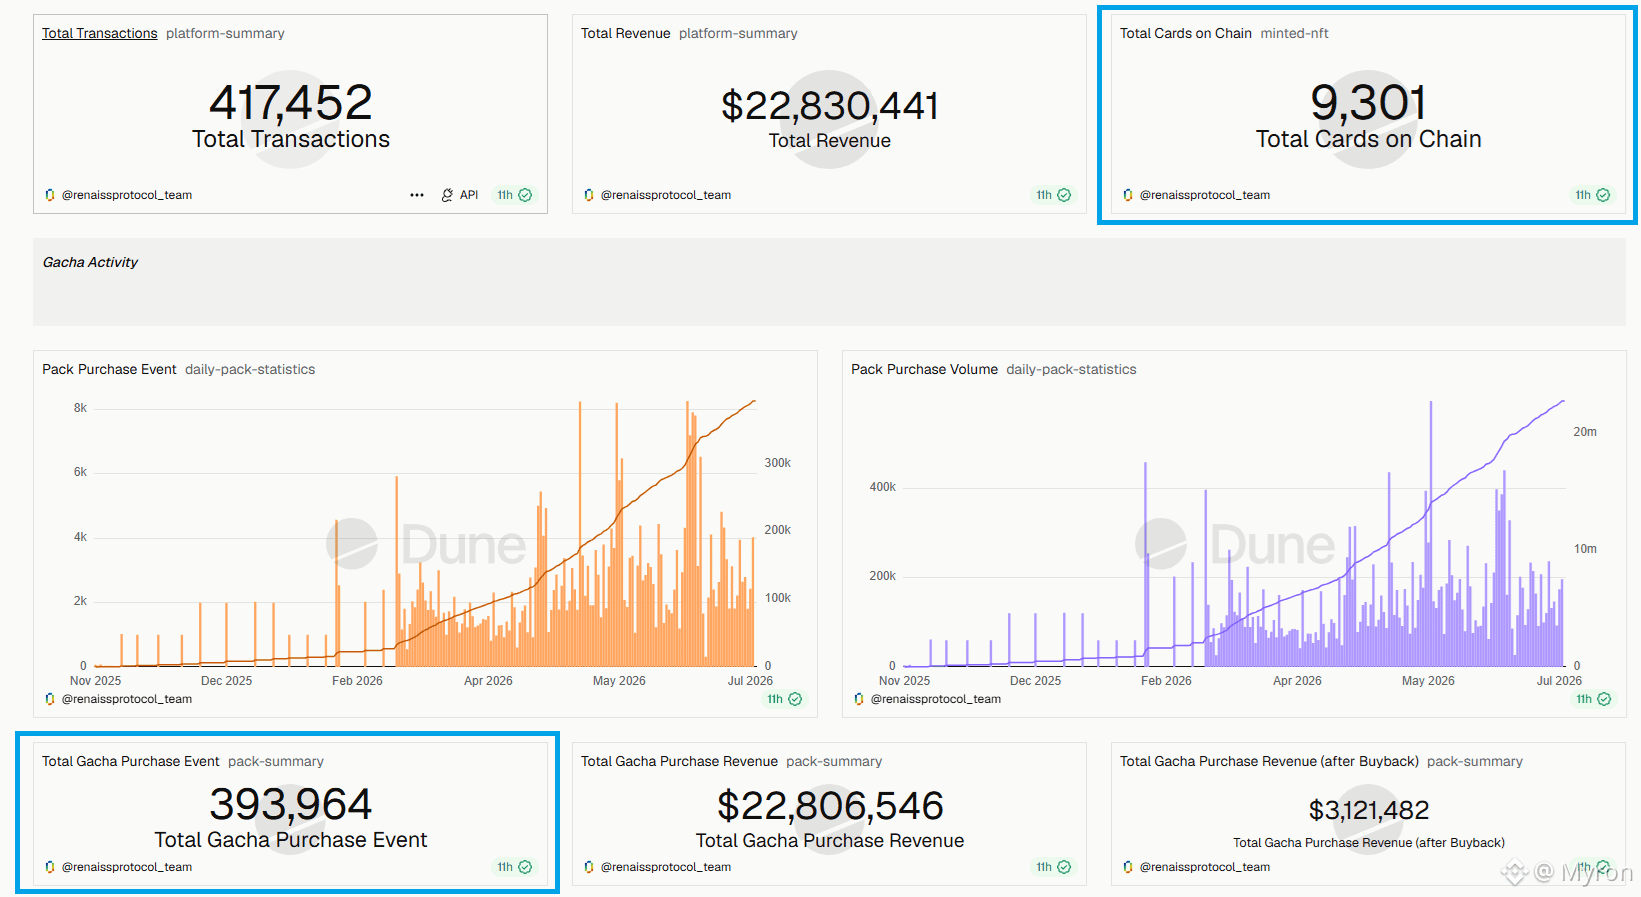The image size is (1641, 897).
Task: Click the team avatar icon on Total Gacha Purchase Revenue card
Action: 589,867
